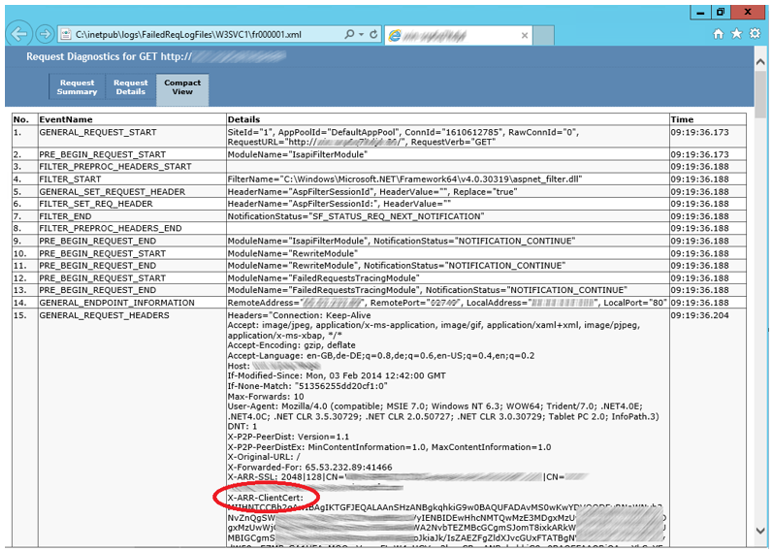Click the page icon in address bar

[66, 35]
